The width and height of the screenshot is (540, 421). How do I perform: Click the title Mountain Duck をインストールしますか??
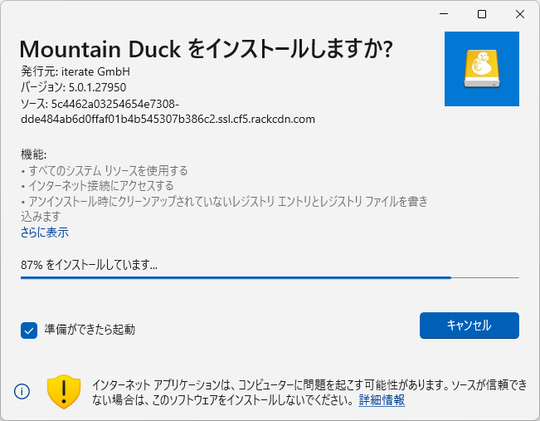click(206, 49)
